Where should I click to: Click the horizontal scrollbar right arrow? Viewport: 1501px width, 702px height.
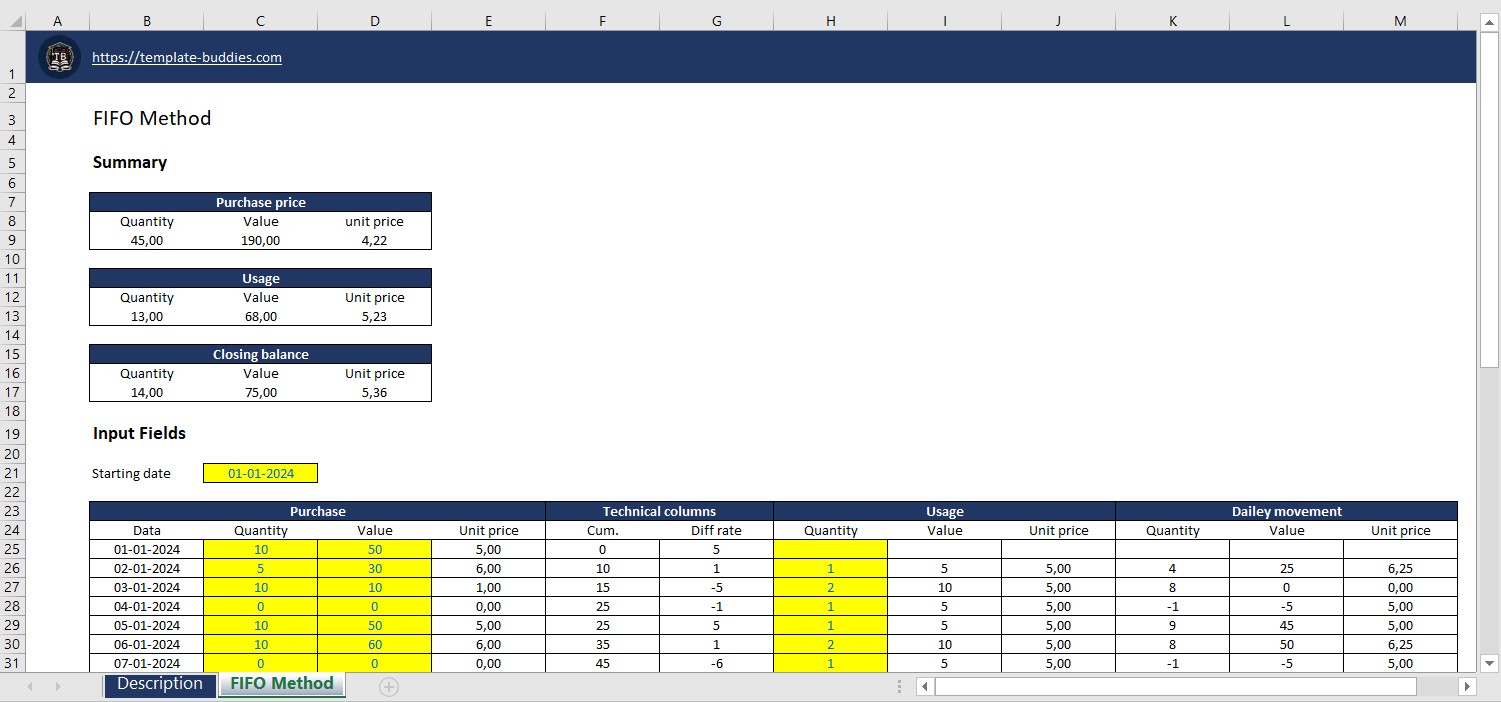point(1467,687)
